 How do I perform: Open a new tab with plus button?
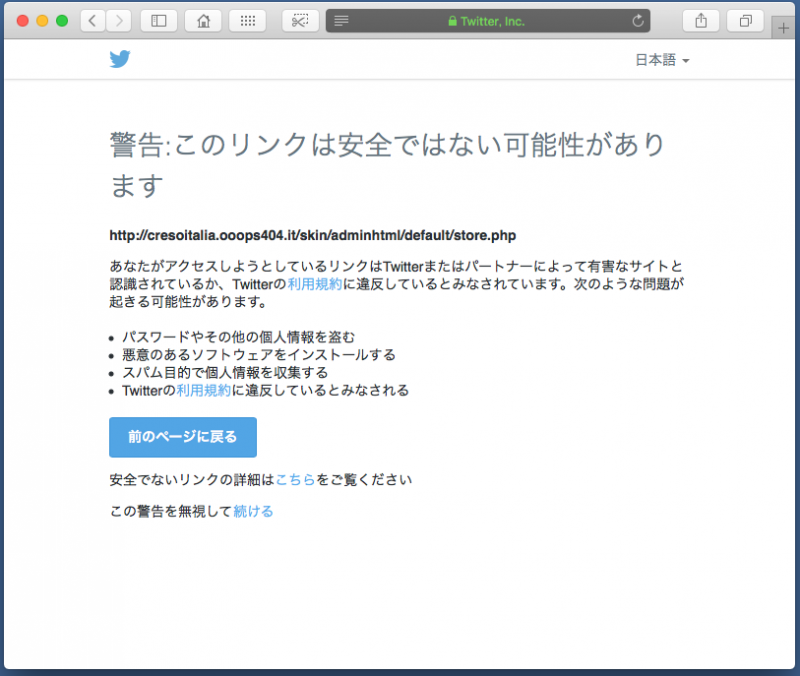785,28
